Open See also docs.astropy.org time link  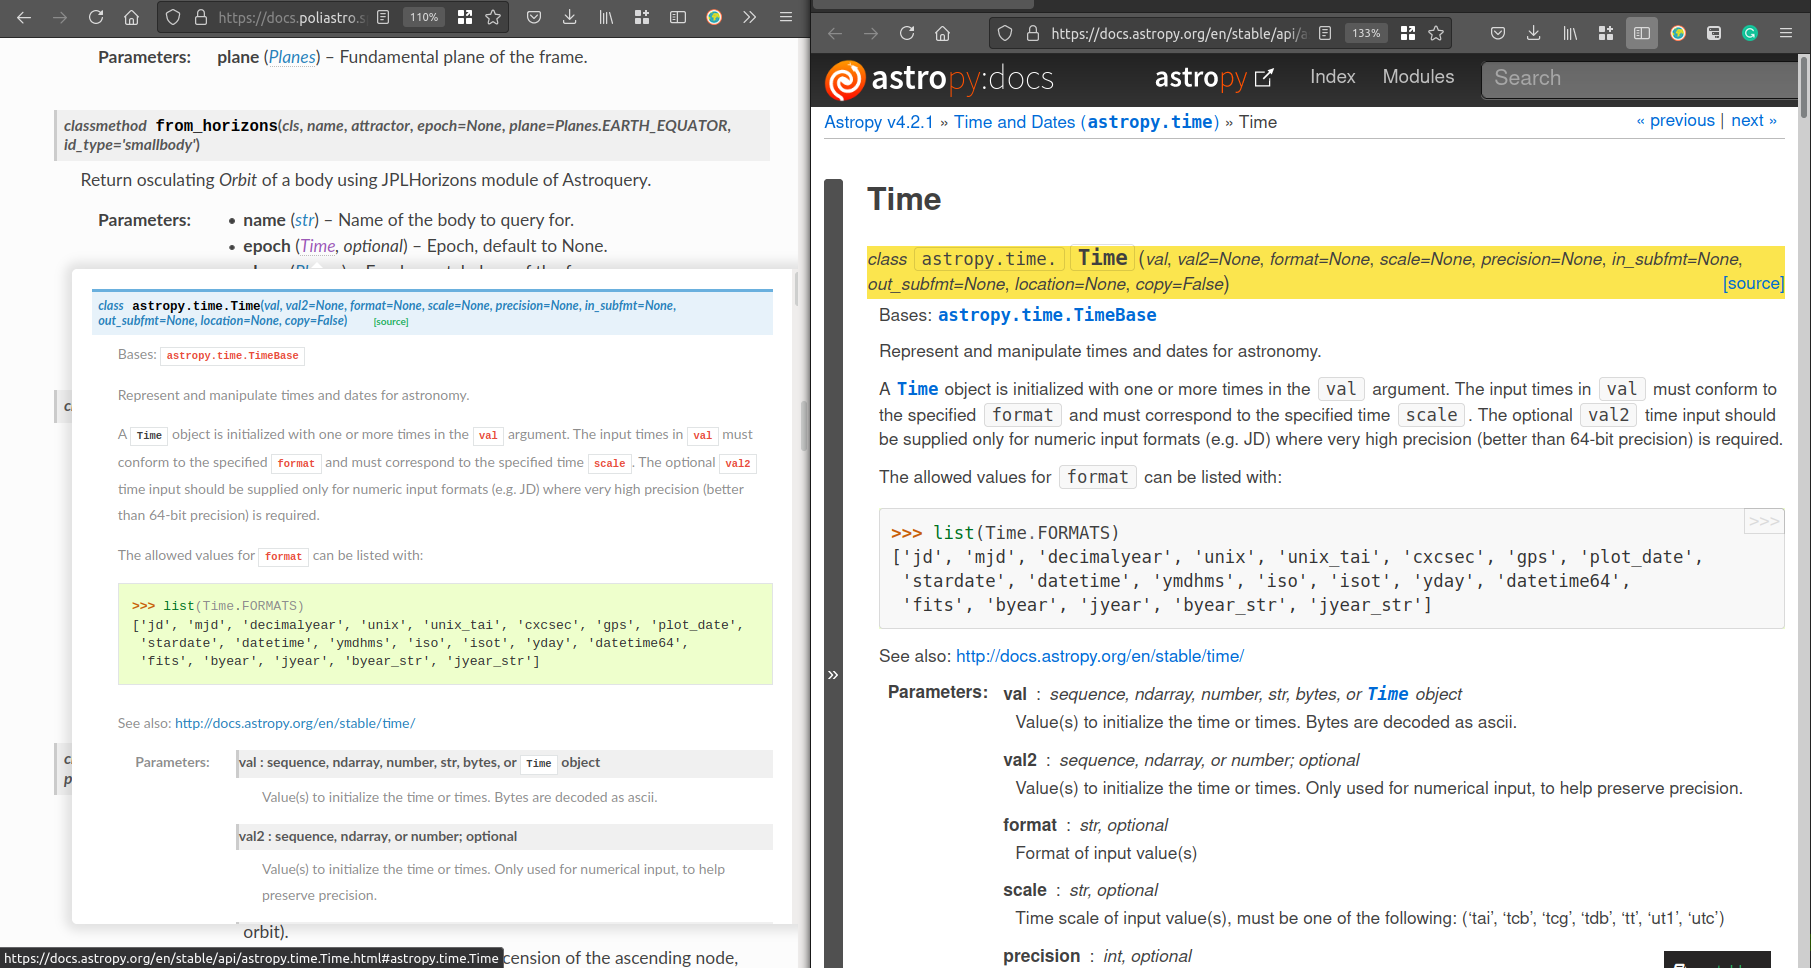pyautogui.click(x=1100, y=656)
